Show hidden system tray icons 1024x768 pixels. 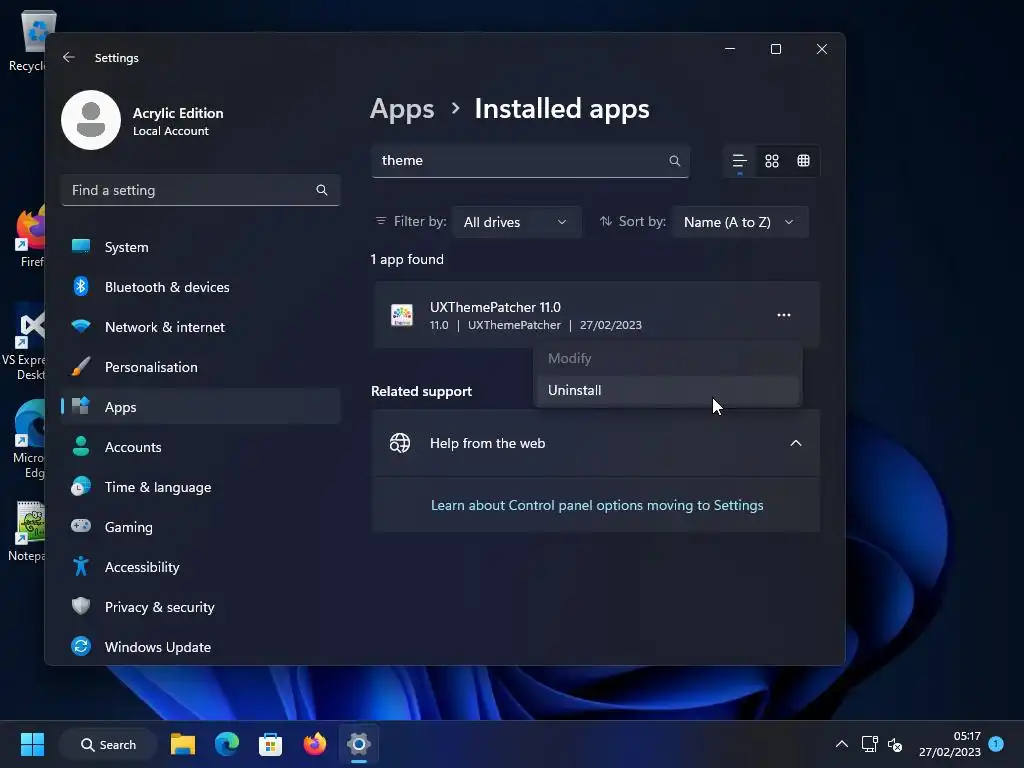coord(842,744)
